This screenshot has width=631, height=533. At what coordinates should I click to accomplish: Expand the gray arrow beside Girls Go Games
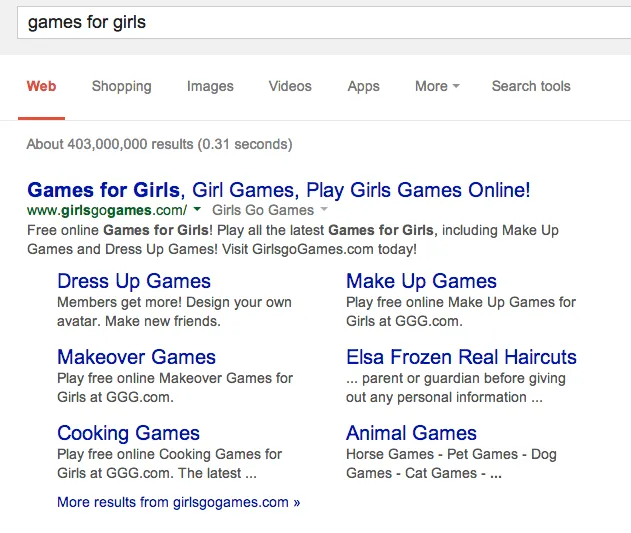point(324,209)
